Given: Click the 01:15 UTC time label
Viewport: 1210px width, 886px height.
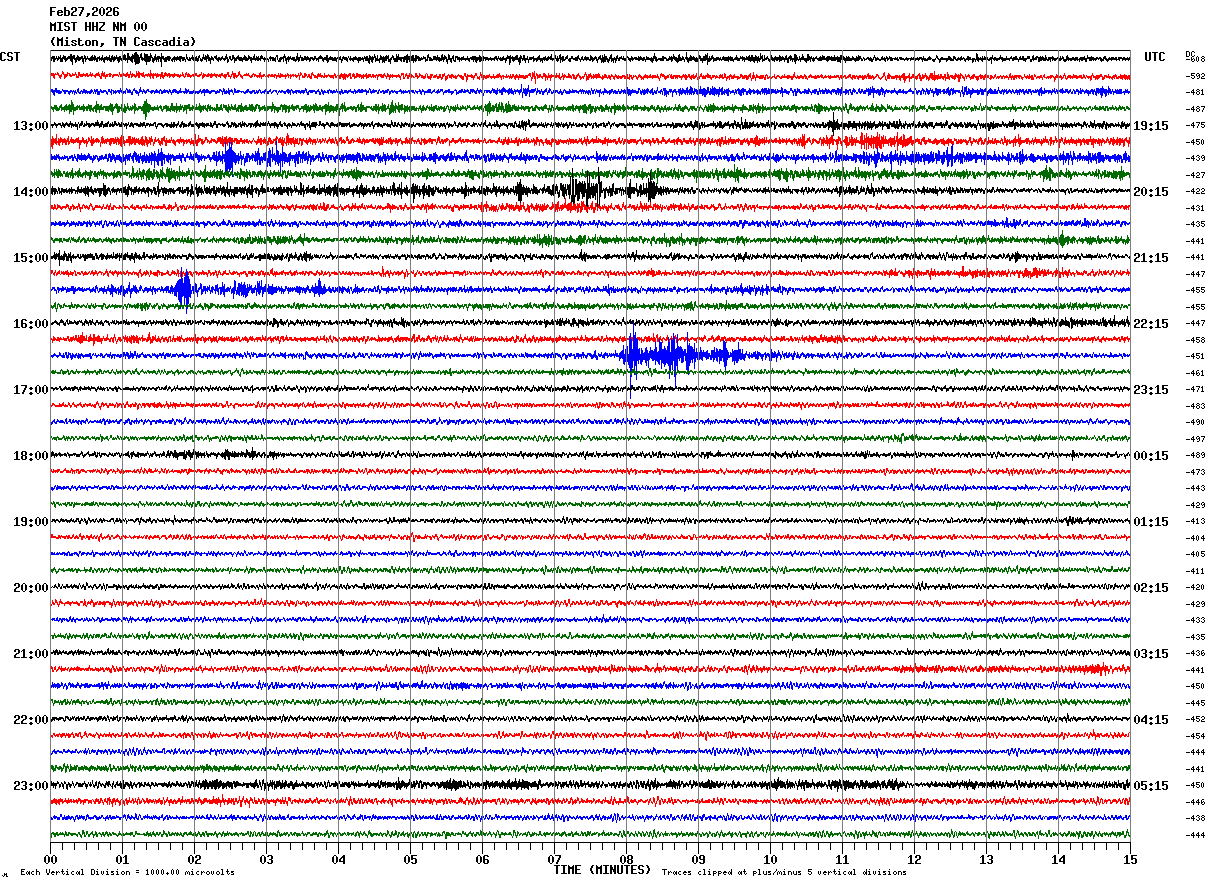Looking at the screenshot, I should pyautogui.click(x=1151, y=522).
